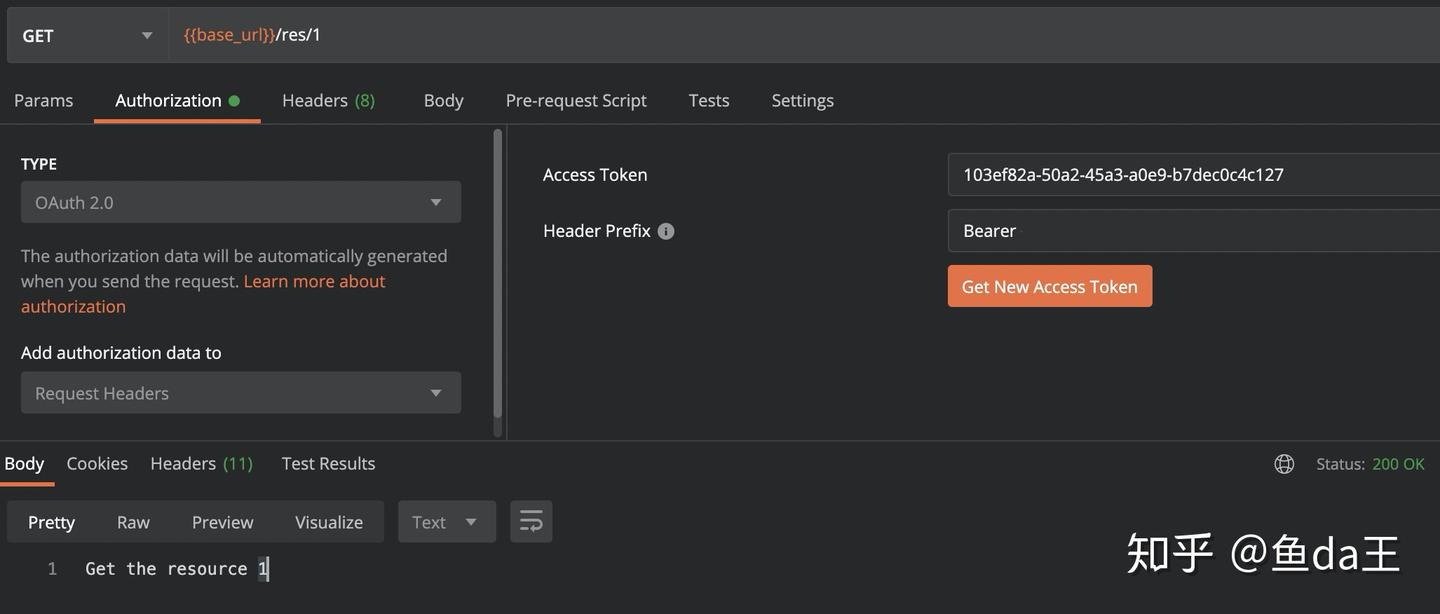Open the Text format dropdown
This screenshot has width=1440, height=614.
coord(446,522)
